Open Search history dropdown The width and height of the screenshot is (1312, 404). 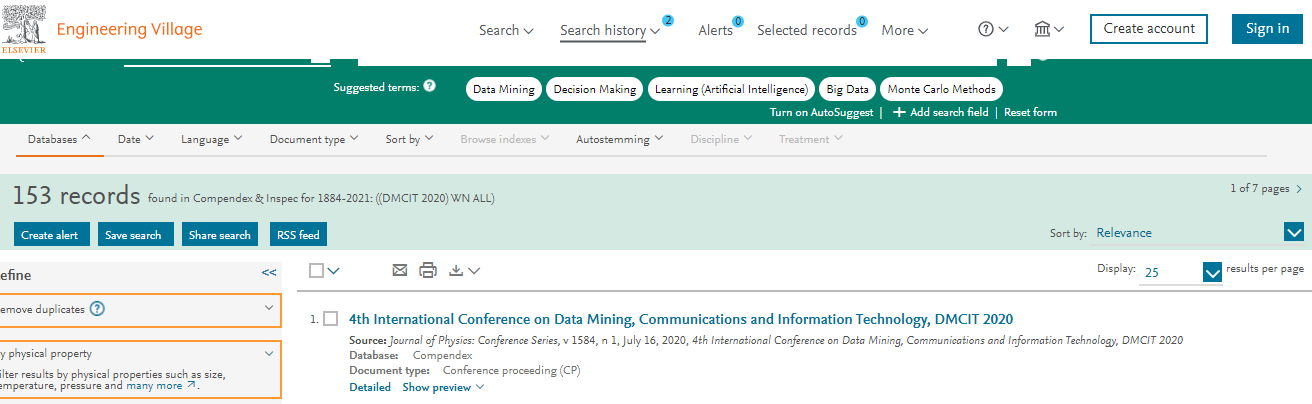coord(610,30)
